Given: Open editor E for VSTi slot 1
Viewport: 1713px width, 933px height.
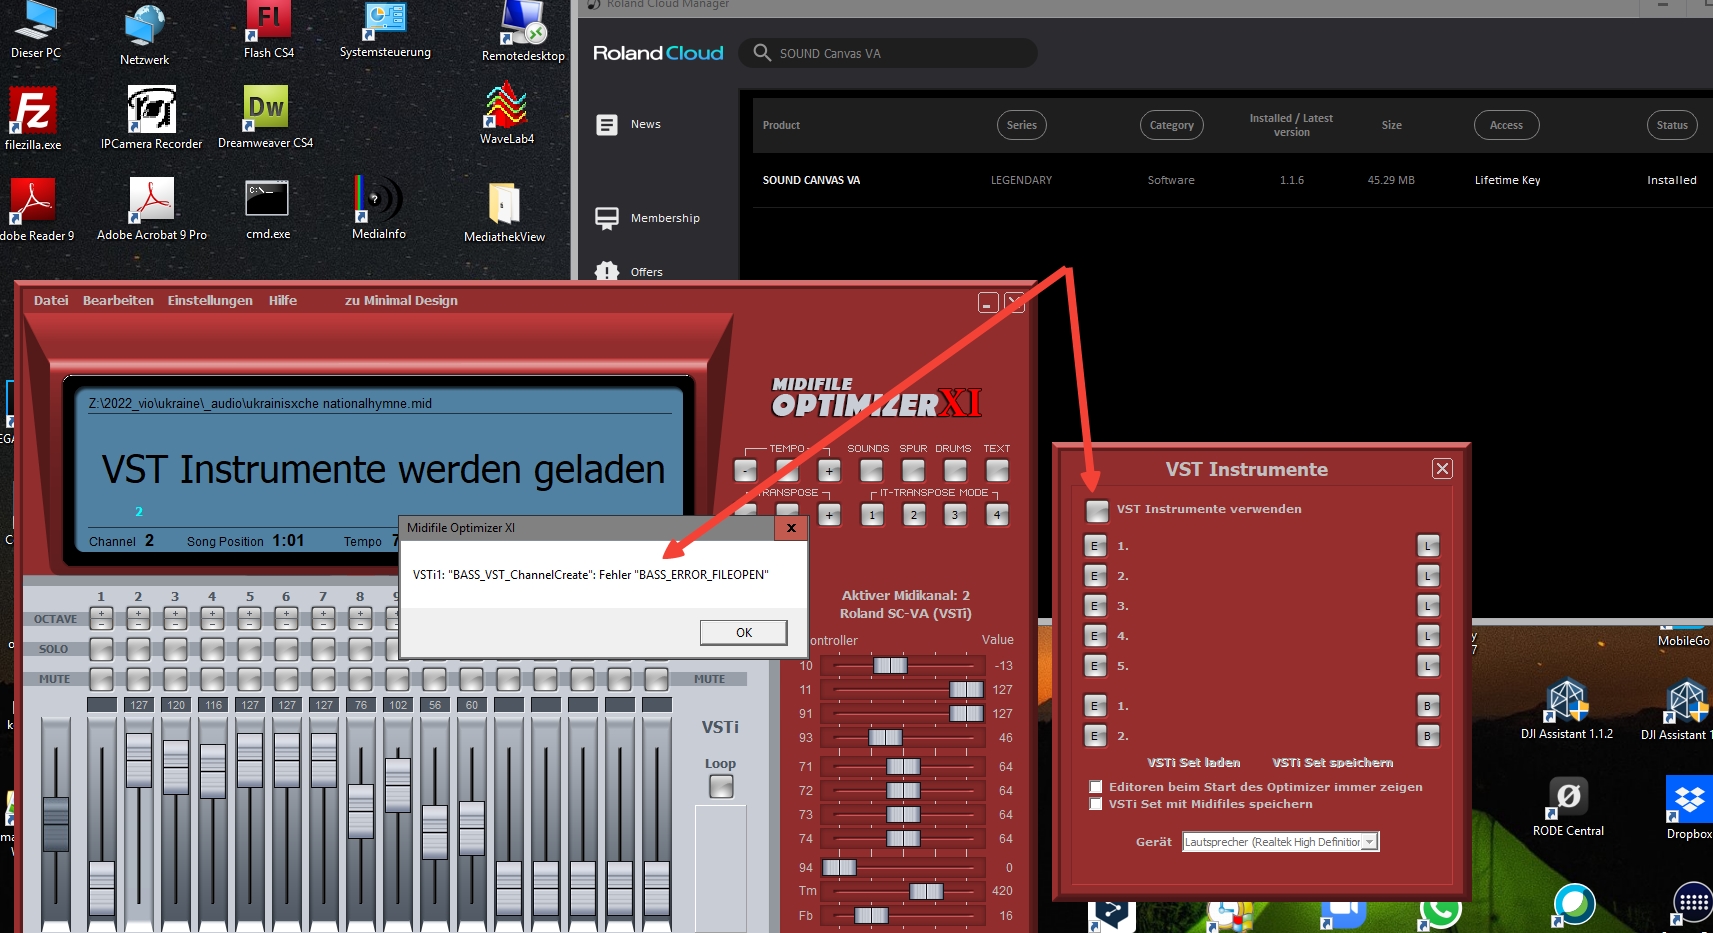Looking at the screenshot, I should (1095, 546).
